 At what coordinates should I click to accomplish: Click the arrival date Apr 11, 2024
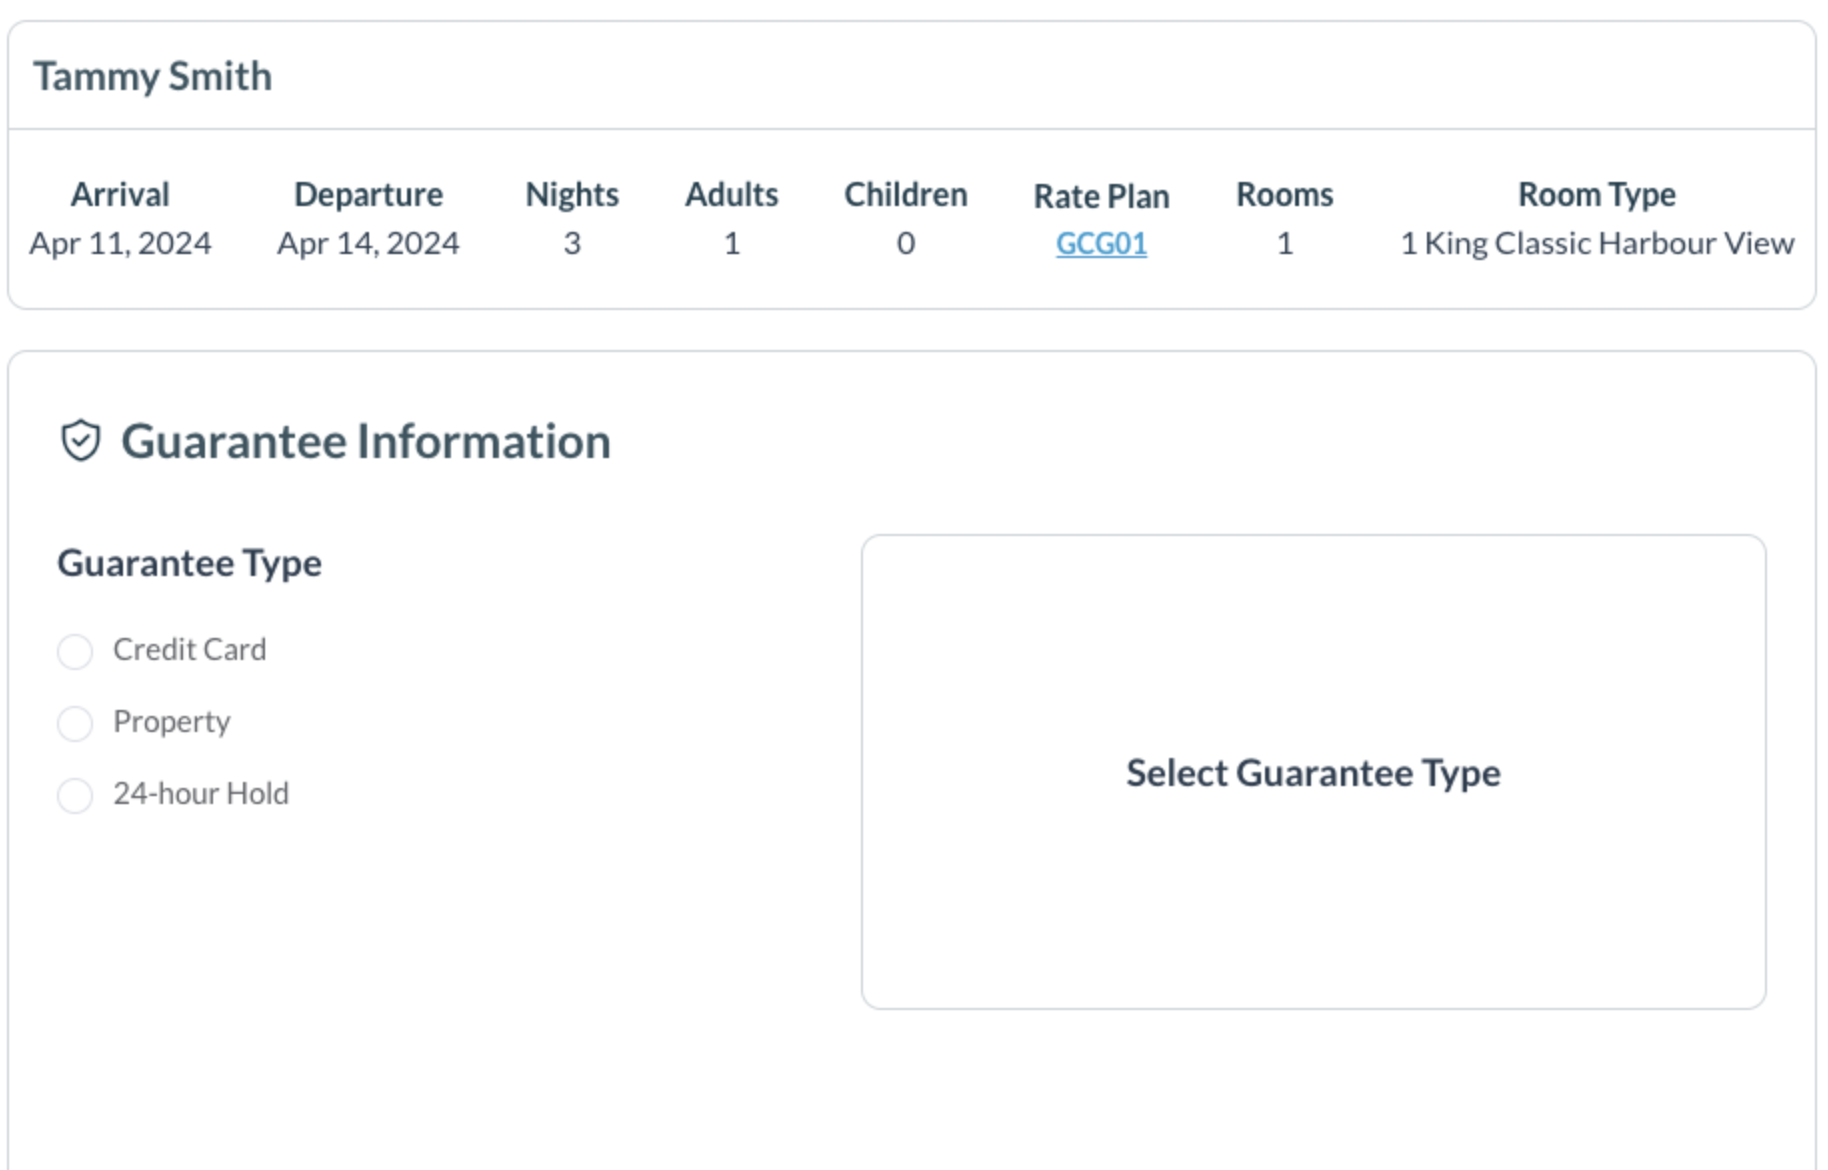tap(119, 242)
